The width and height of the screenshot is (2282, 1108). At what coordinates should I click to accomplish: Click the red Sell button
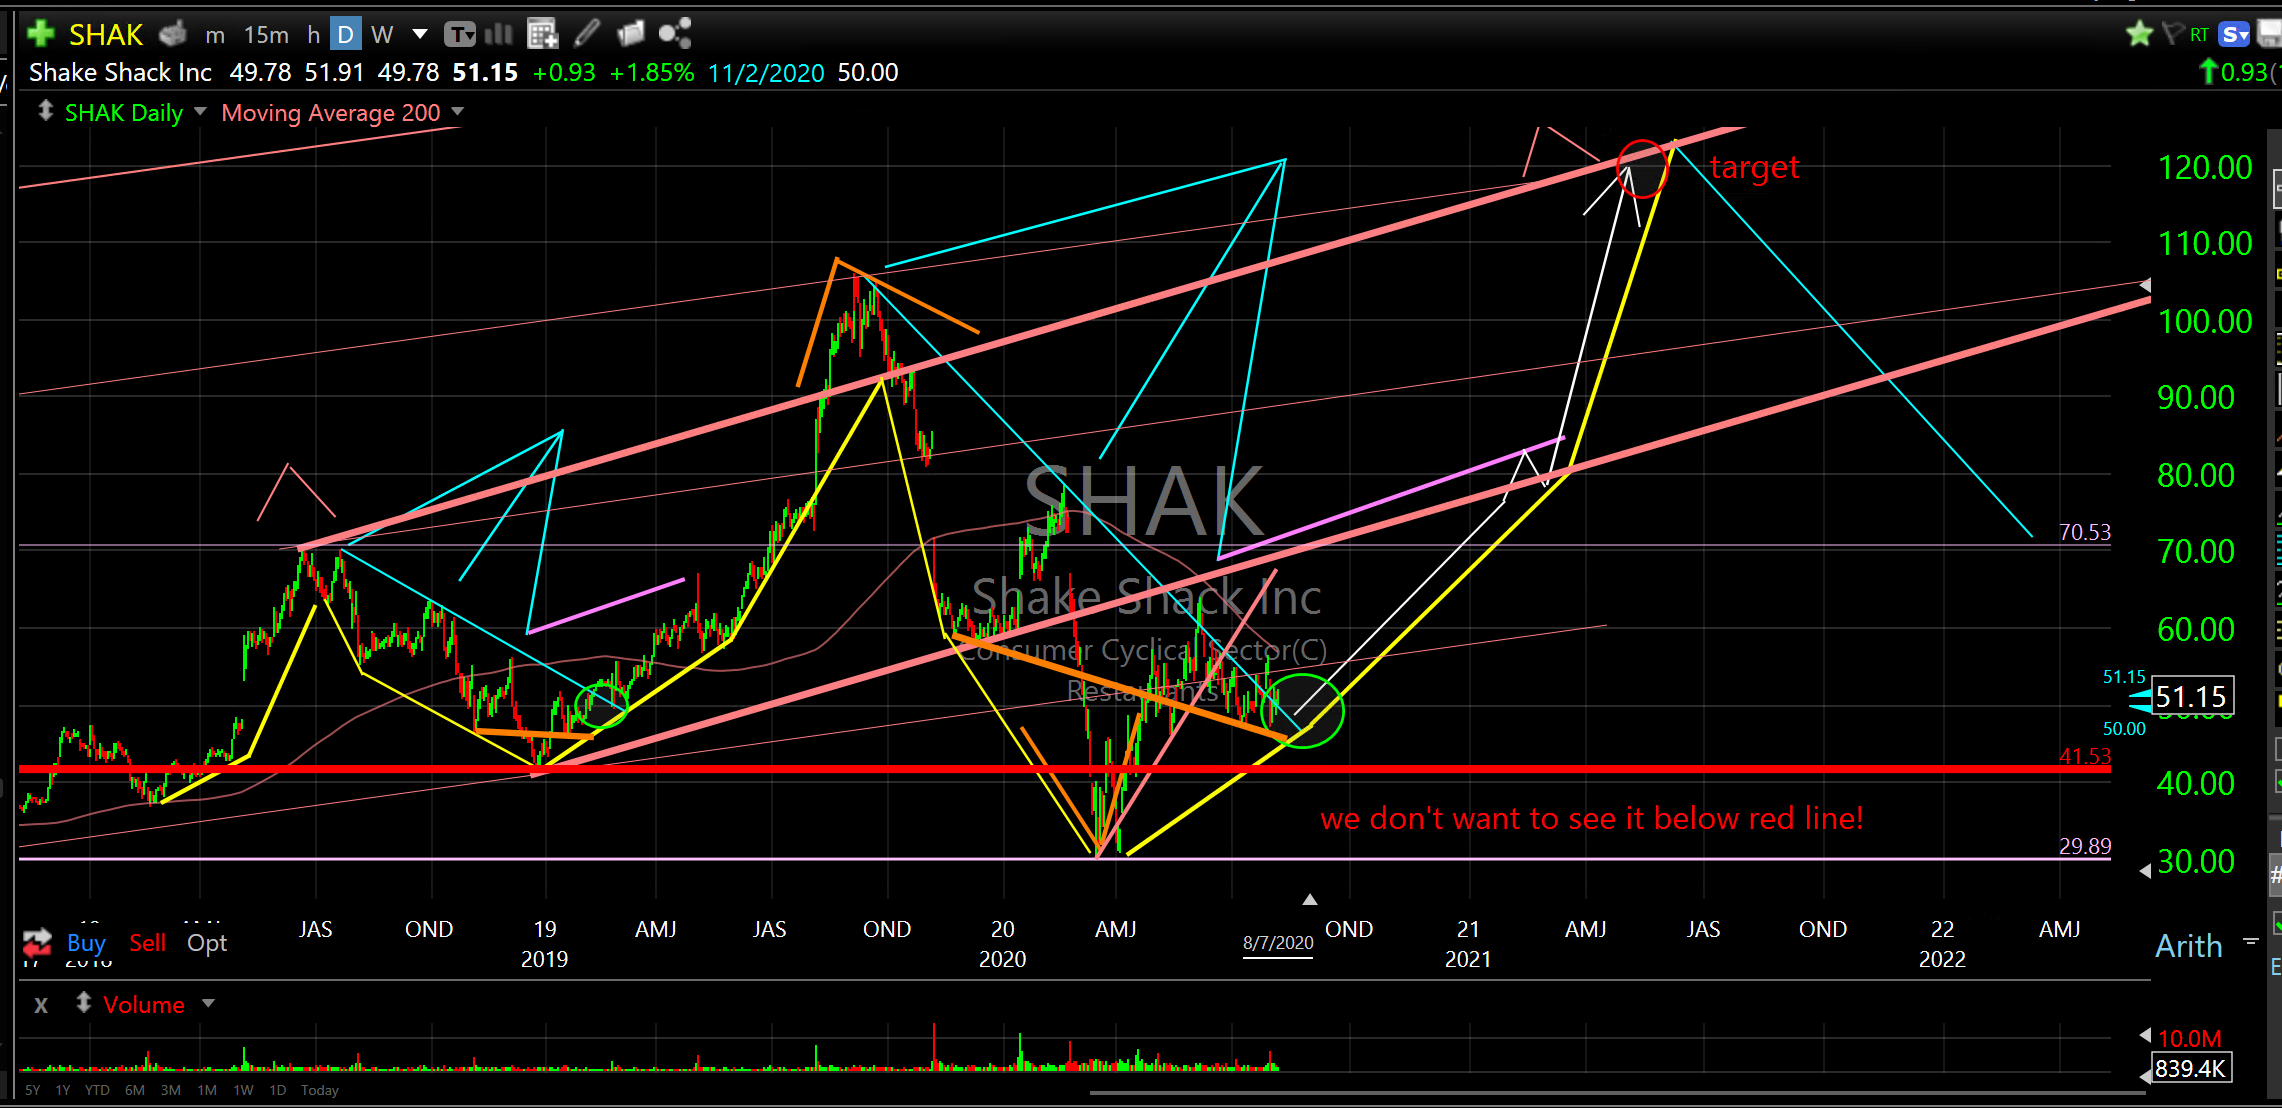[147, 942]
